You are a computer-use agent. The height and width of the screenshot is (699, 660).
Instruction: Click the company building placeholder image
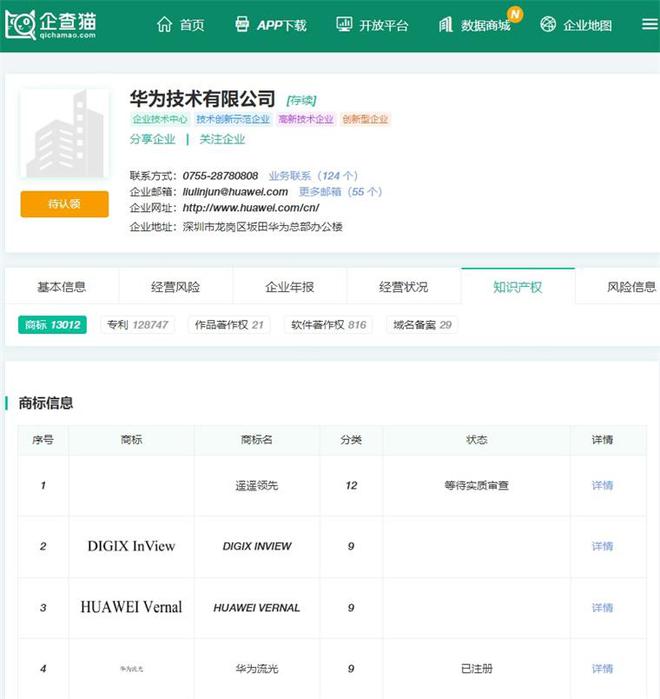[65, 133]
